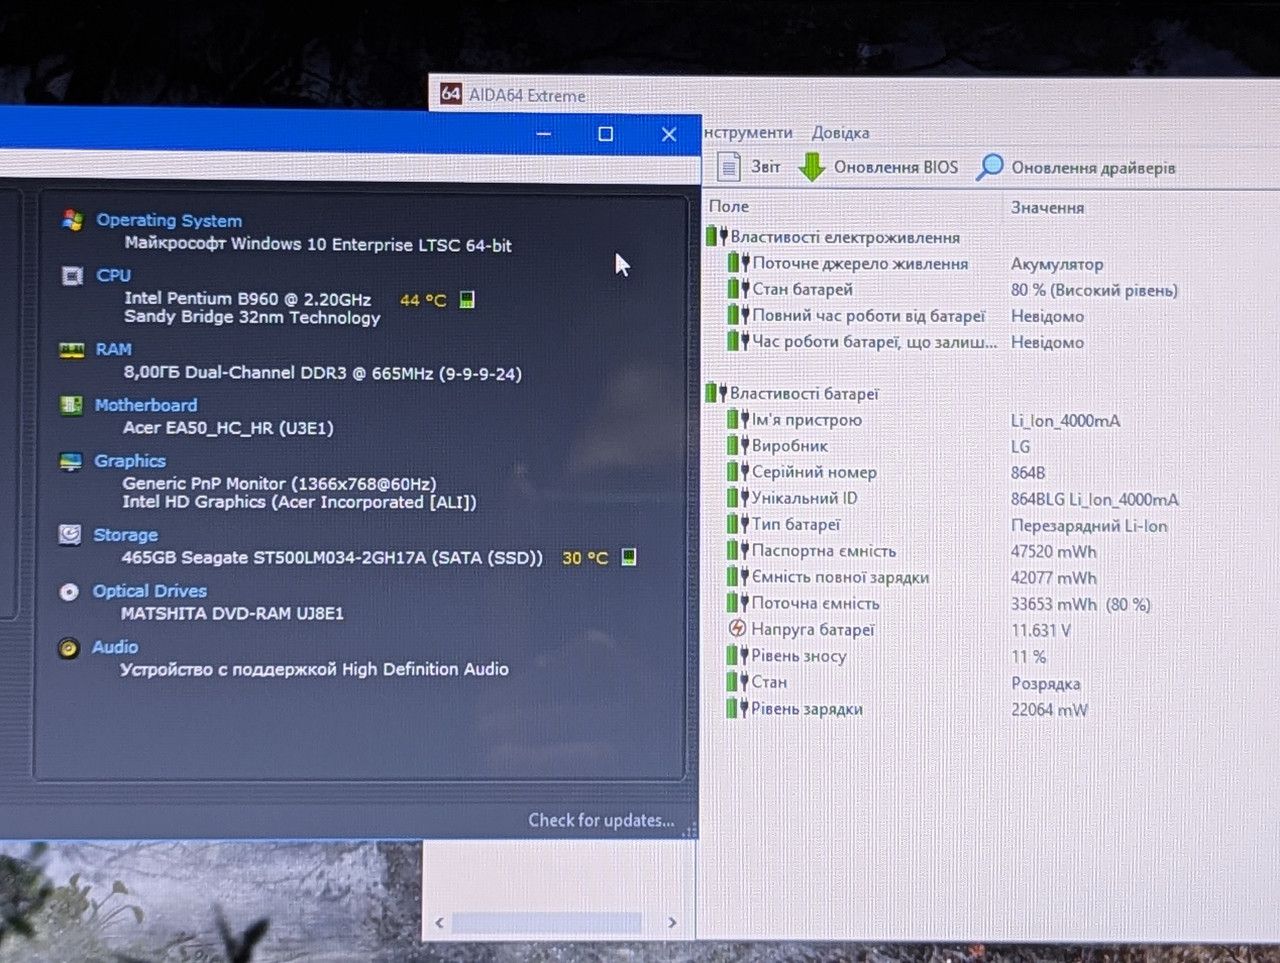Viewport: 1280px width, 963px height.
Task: Open the Graphics section link in Speccy
Action: (x=130, y=461)
